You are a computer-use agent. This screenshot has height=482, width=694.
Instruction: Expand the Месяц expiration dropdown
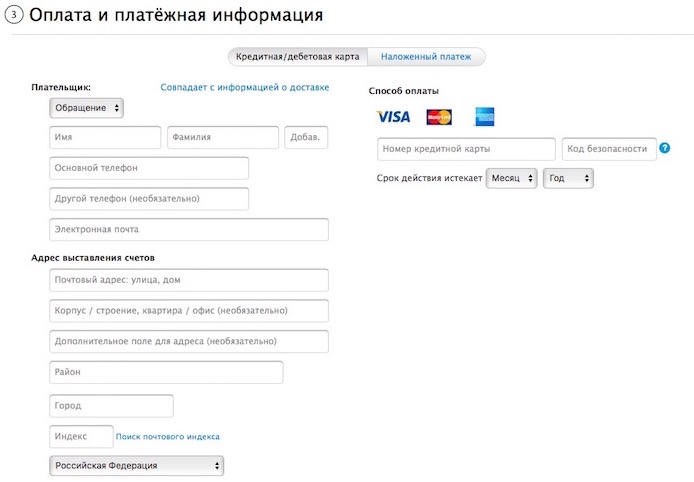511,178
